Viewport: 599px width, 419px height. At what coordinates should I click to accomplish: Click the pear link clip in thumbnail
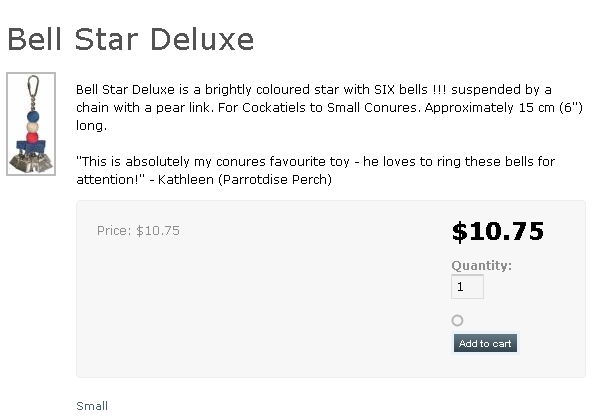[33, 86]
